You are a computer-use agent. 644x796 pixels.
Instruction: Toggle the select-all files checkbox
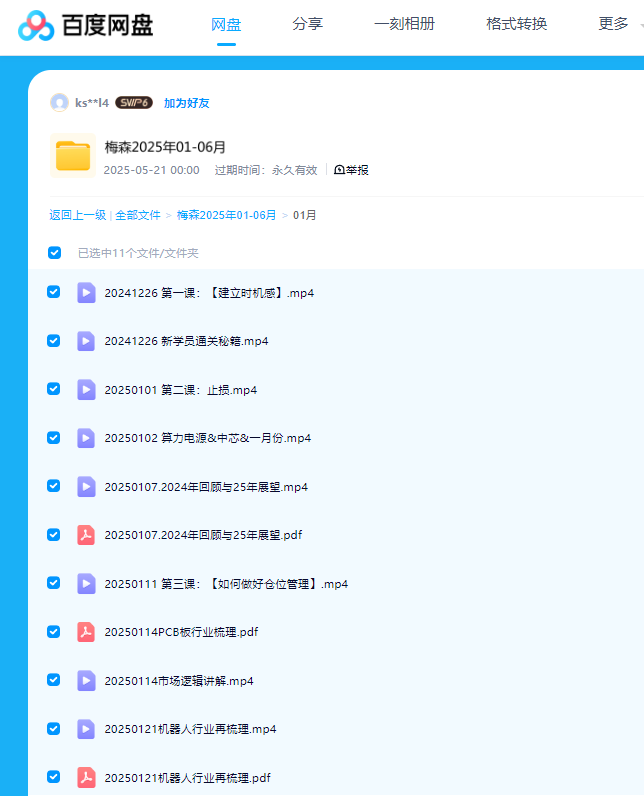[x=54, y=252]
